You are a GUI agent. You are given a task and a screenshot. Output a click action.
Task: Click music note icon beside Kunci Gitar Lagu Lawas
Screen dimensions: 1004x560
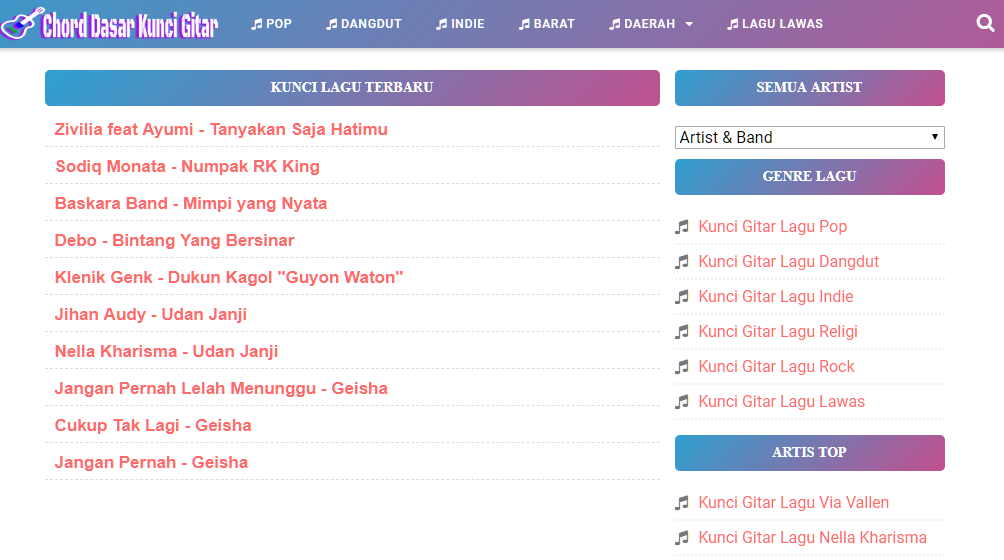(682, 402)
